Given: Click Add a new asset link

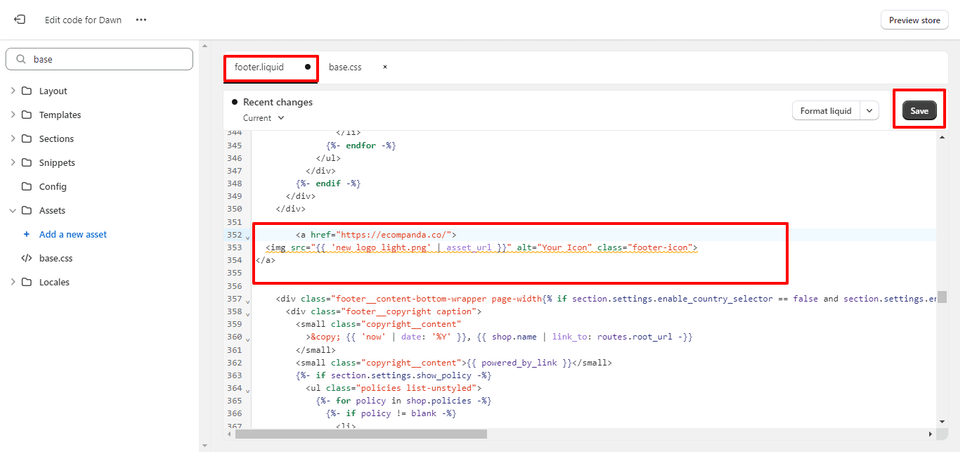Looking at the screenshot, I should (73, 234).
